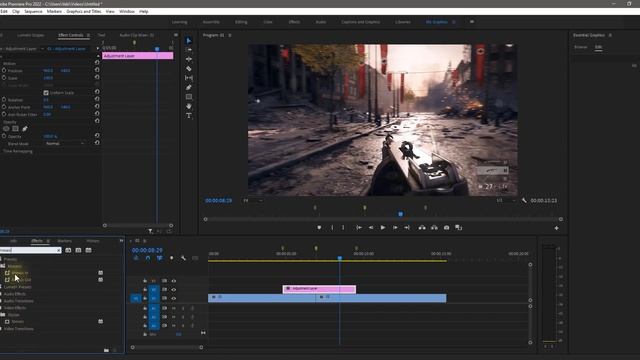
Task: Open playback resolution 1/2 dropdown
Action: [x=506, y=200]
